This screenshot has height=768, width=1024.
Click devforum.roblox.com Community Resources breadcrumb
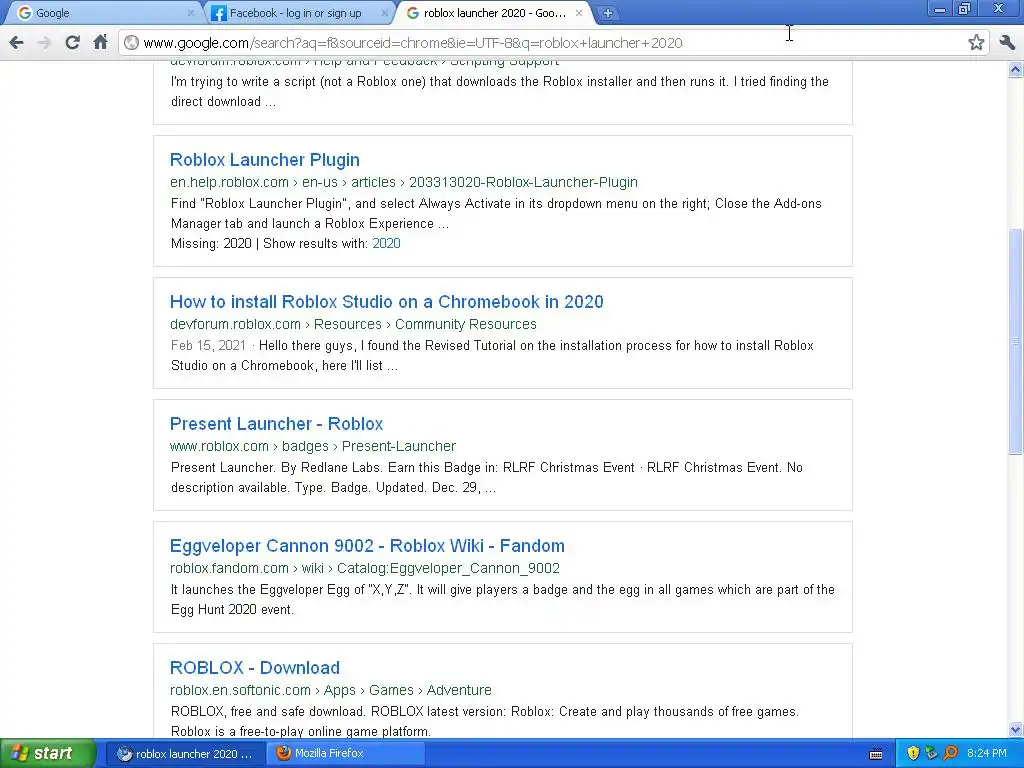click(353, 324)
